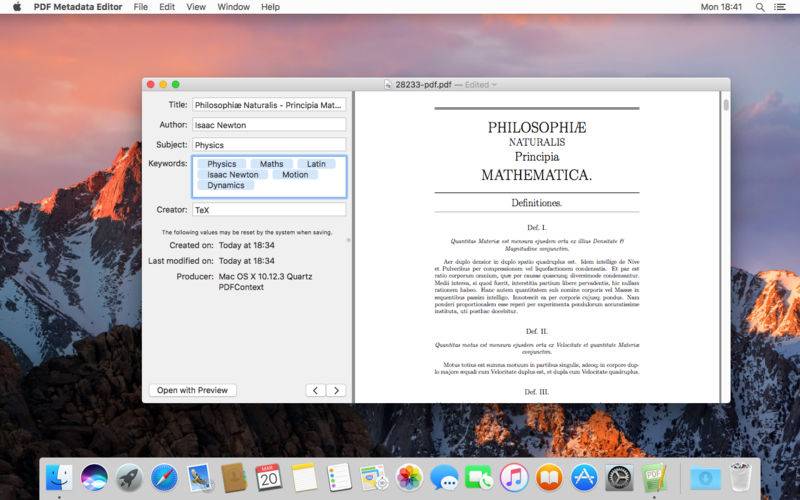Select the Maths keyword token
The image size is (800, 500).
click(271, 164)
